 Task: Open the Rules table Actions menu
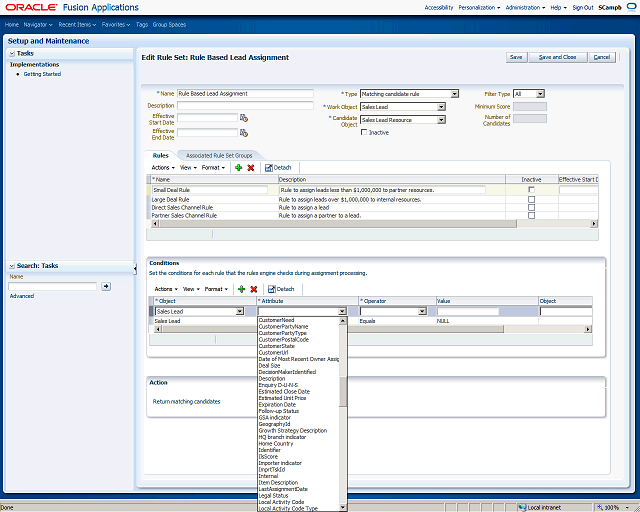pos(163,167)
